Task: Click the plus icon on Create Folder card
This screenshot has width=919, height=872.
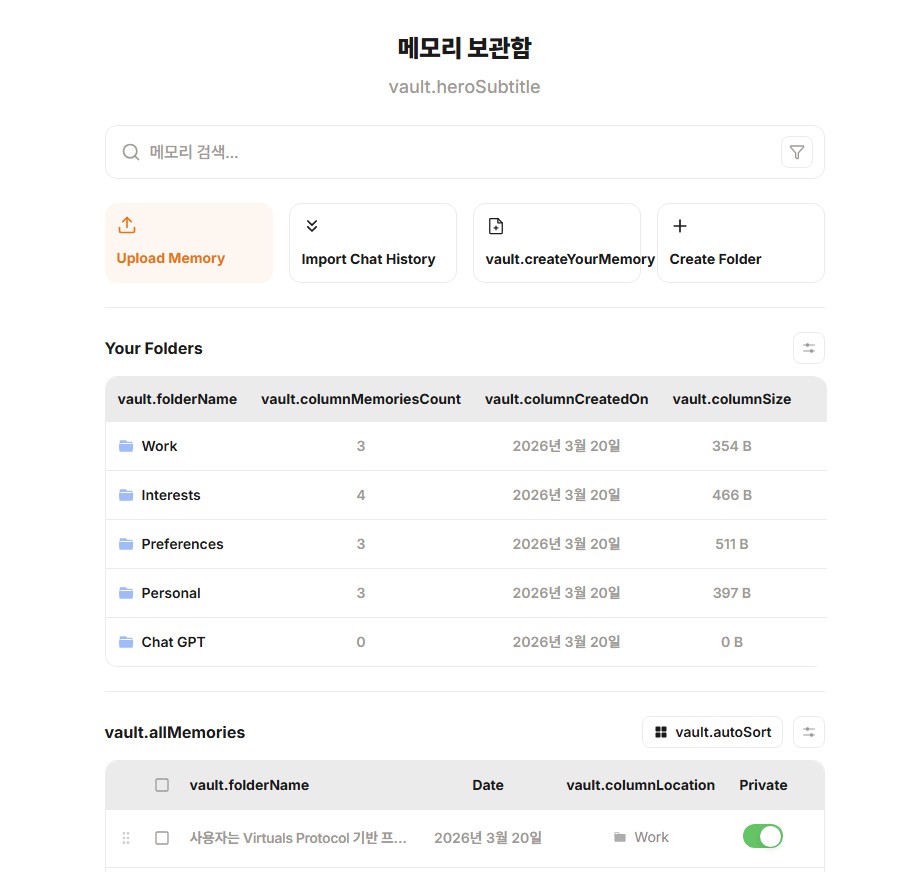Action: point(679,225)
